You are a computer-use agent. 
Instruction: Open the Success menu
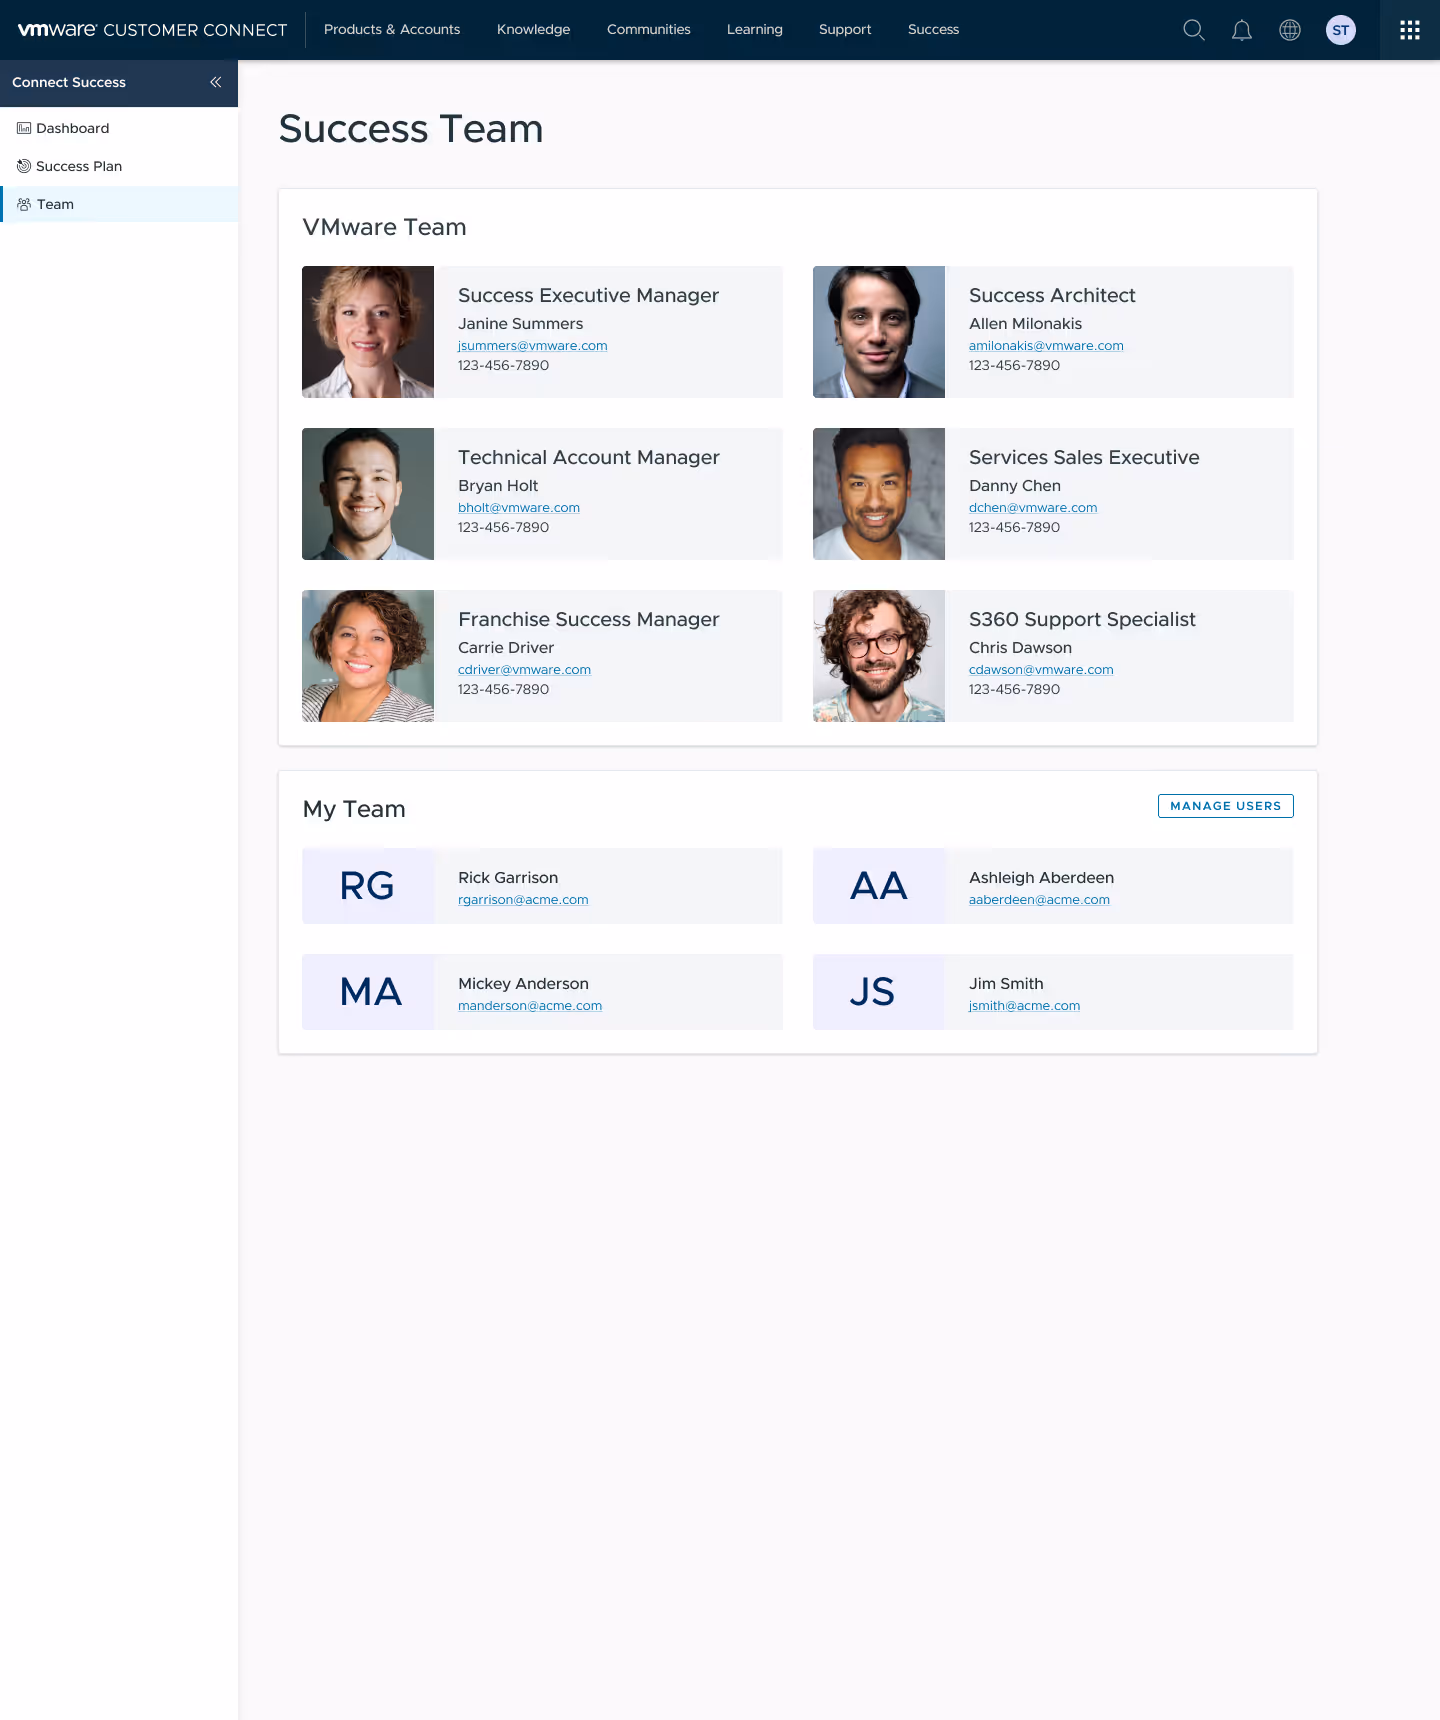[x=934, y=30]
